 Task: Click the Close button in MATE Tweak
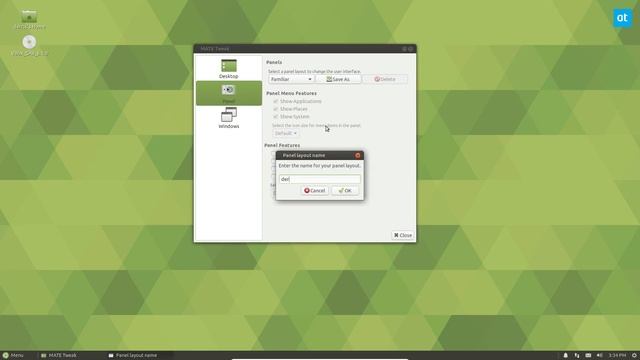pos(403,235)
